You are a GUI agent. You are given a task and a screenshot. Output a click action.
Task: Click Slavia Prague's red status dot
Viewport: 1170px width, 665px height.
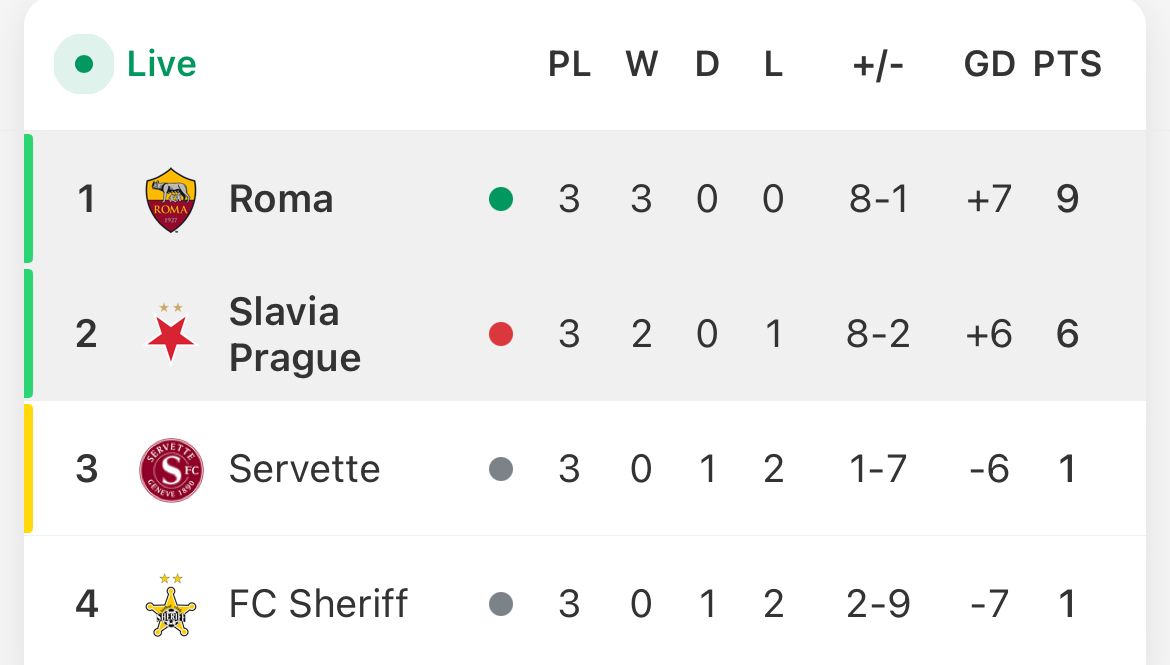(x=501, y=334)
